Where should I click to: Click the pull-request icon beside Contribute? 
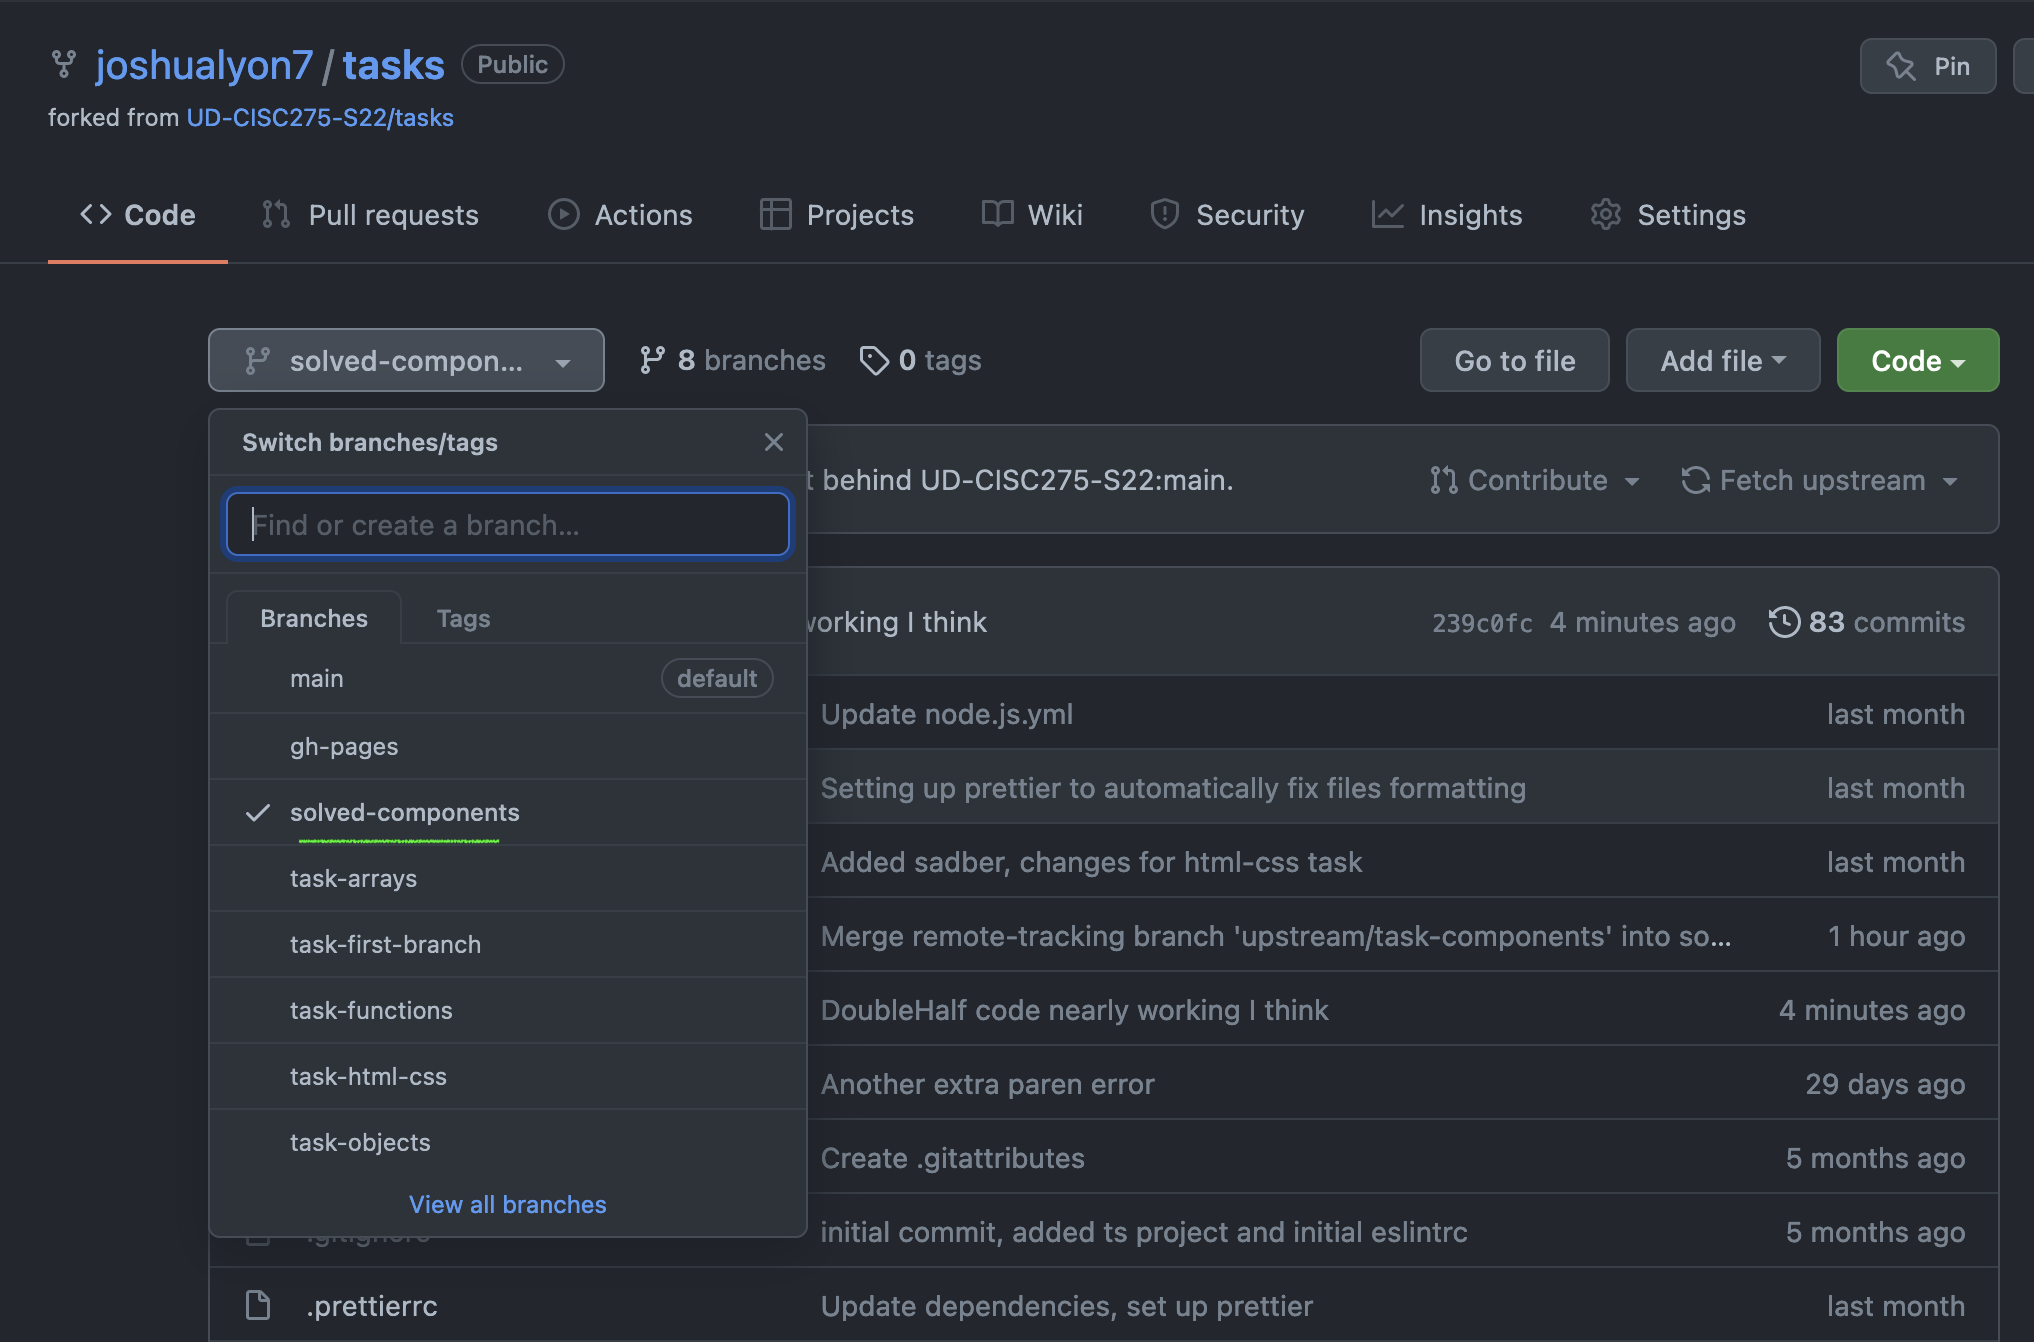1443,480
